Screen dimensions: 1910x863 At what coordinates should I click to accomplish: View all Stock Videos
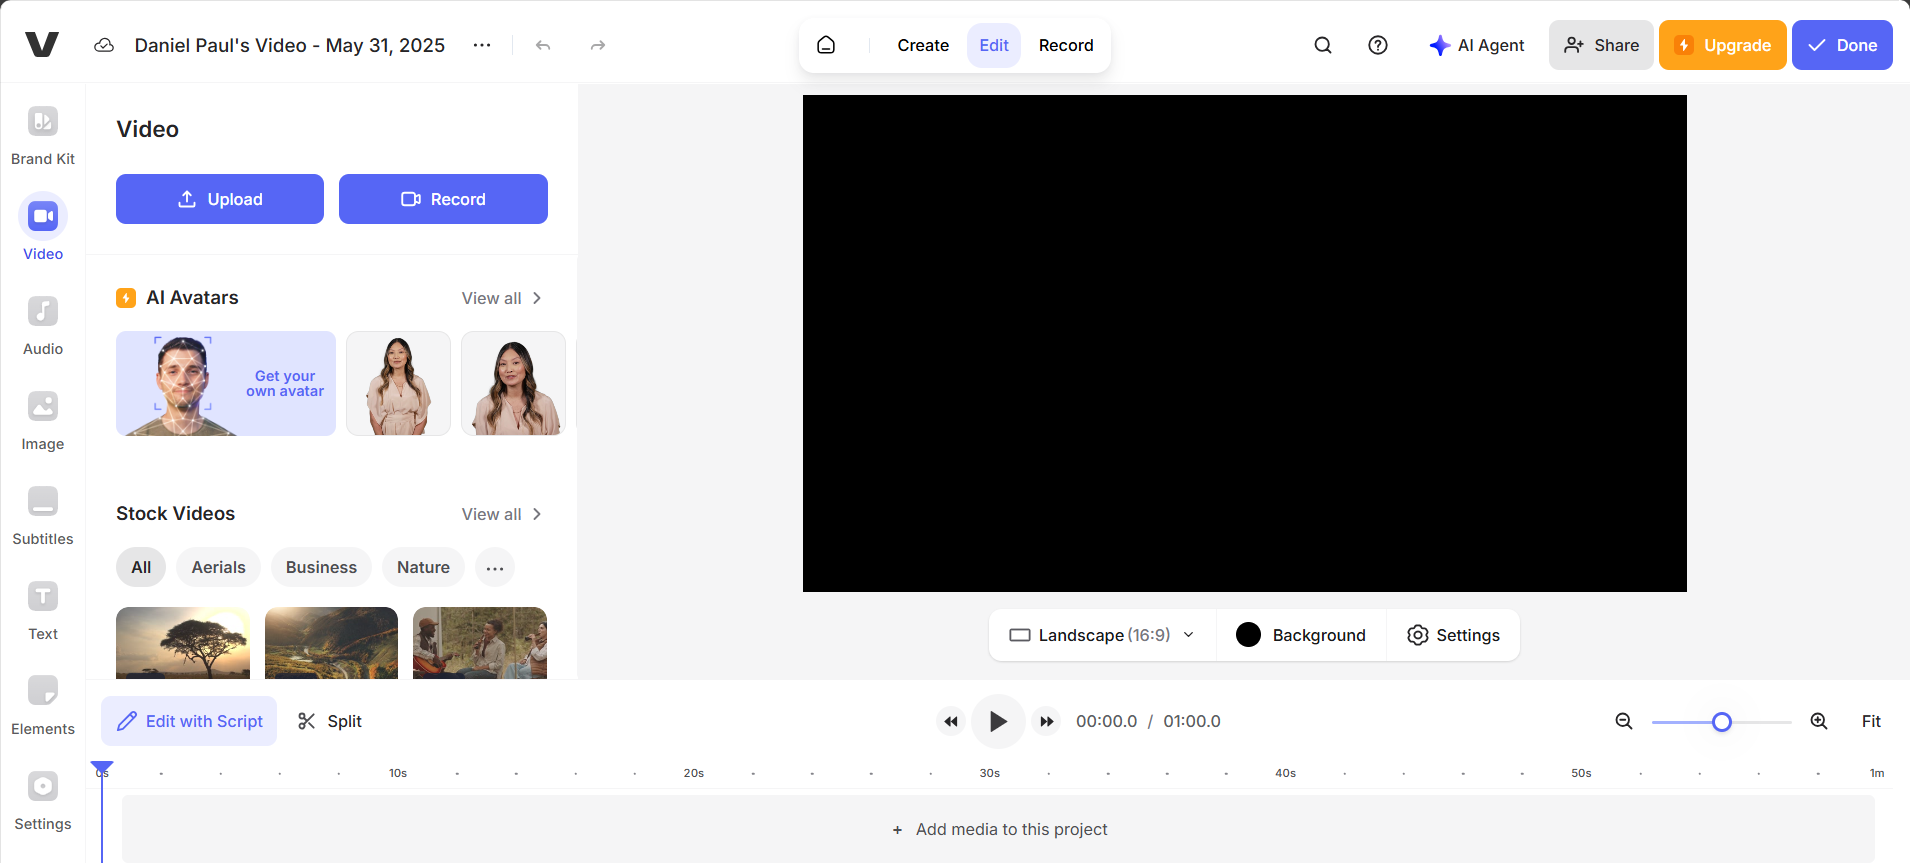pyautogui.click(x=502, y=514)
